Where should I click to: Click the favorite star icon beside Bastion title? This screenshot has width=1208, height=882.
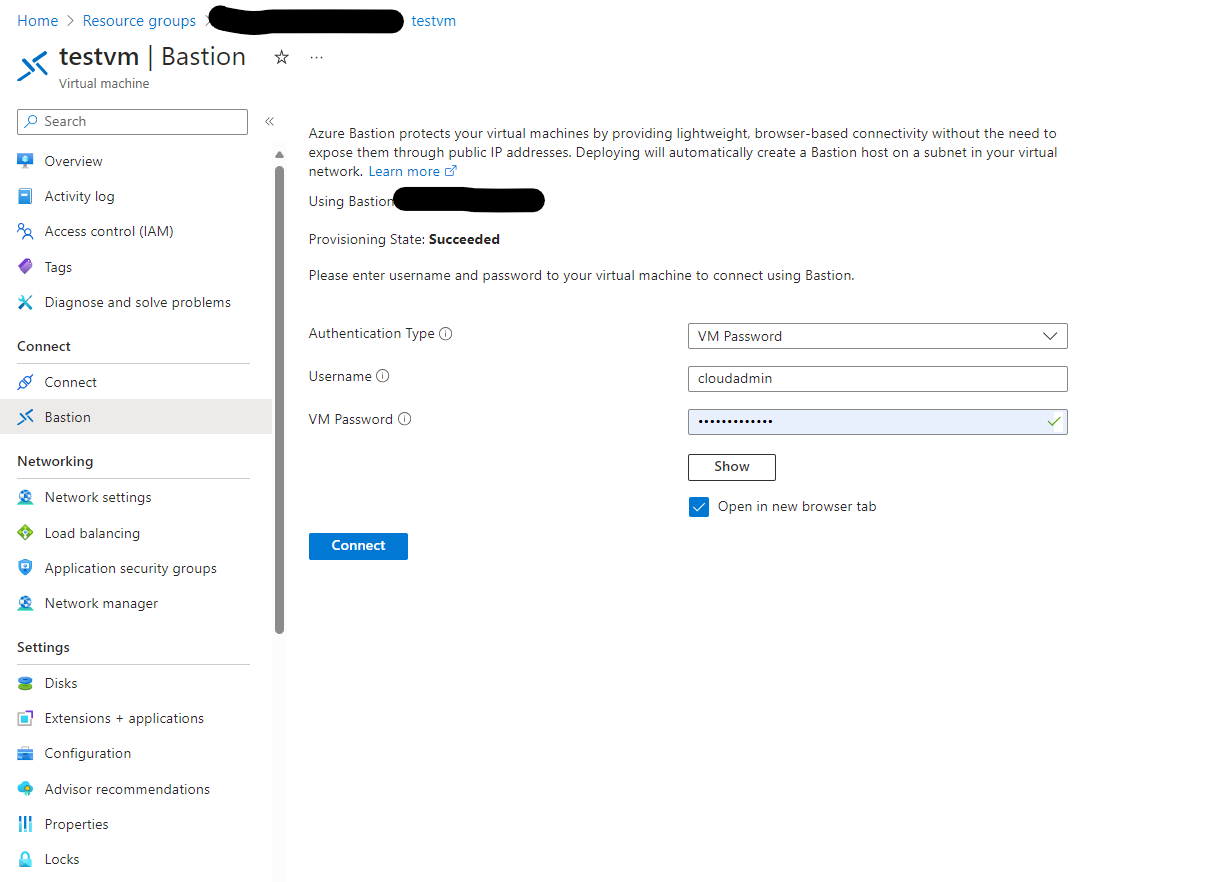tap(282, 58)
